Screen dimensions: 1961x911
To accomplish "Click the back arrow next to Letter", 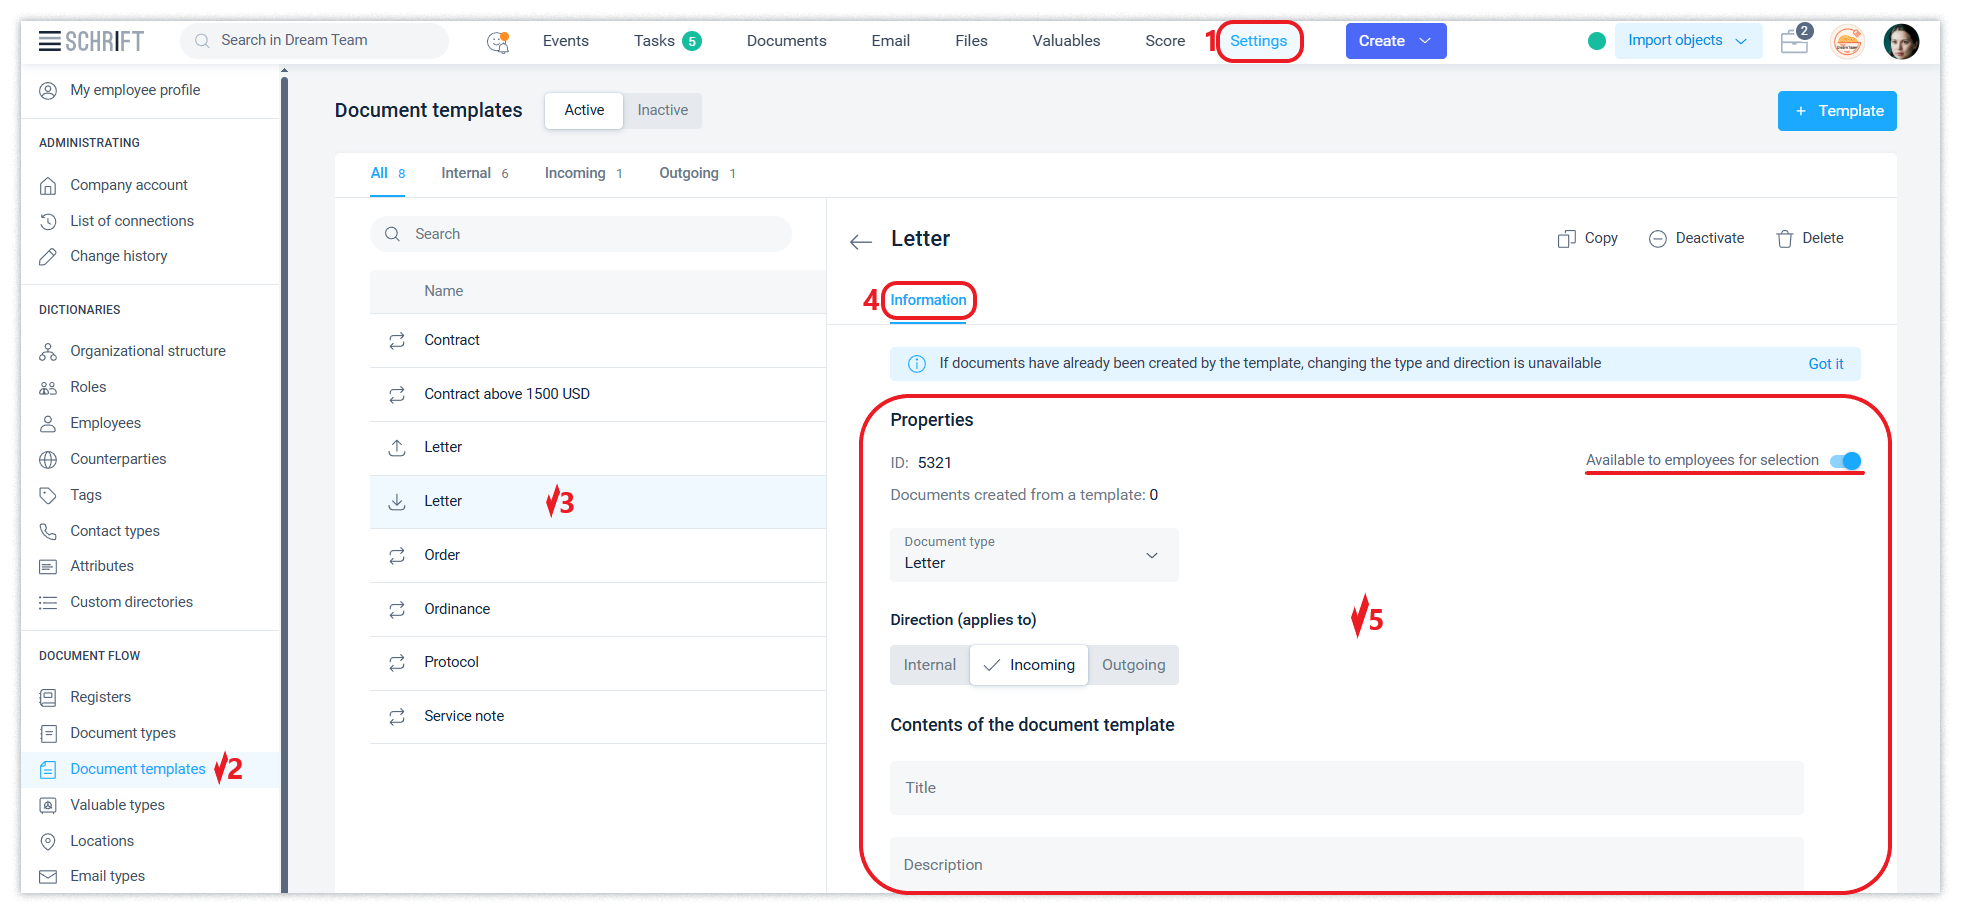I will [860, 241].
